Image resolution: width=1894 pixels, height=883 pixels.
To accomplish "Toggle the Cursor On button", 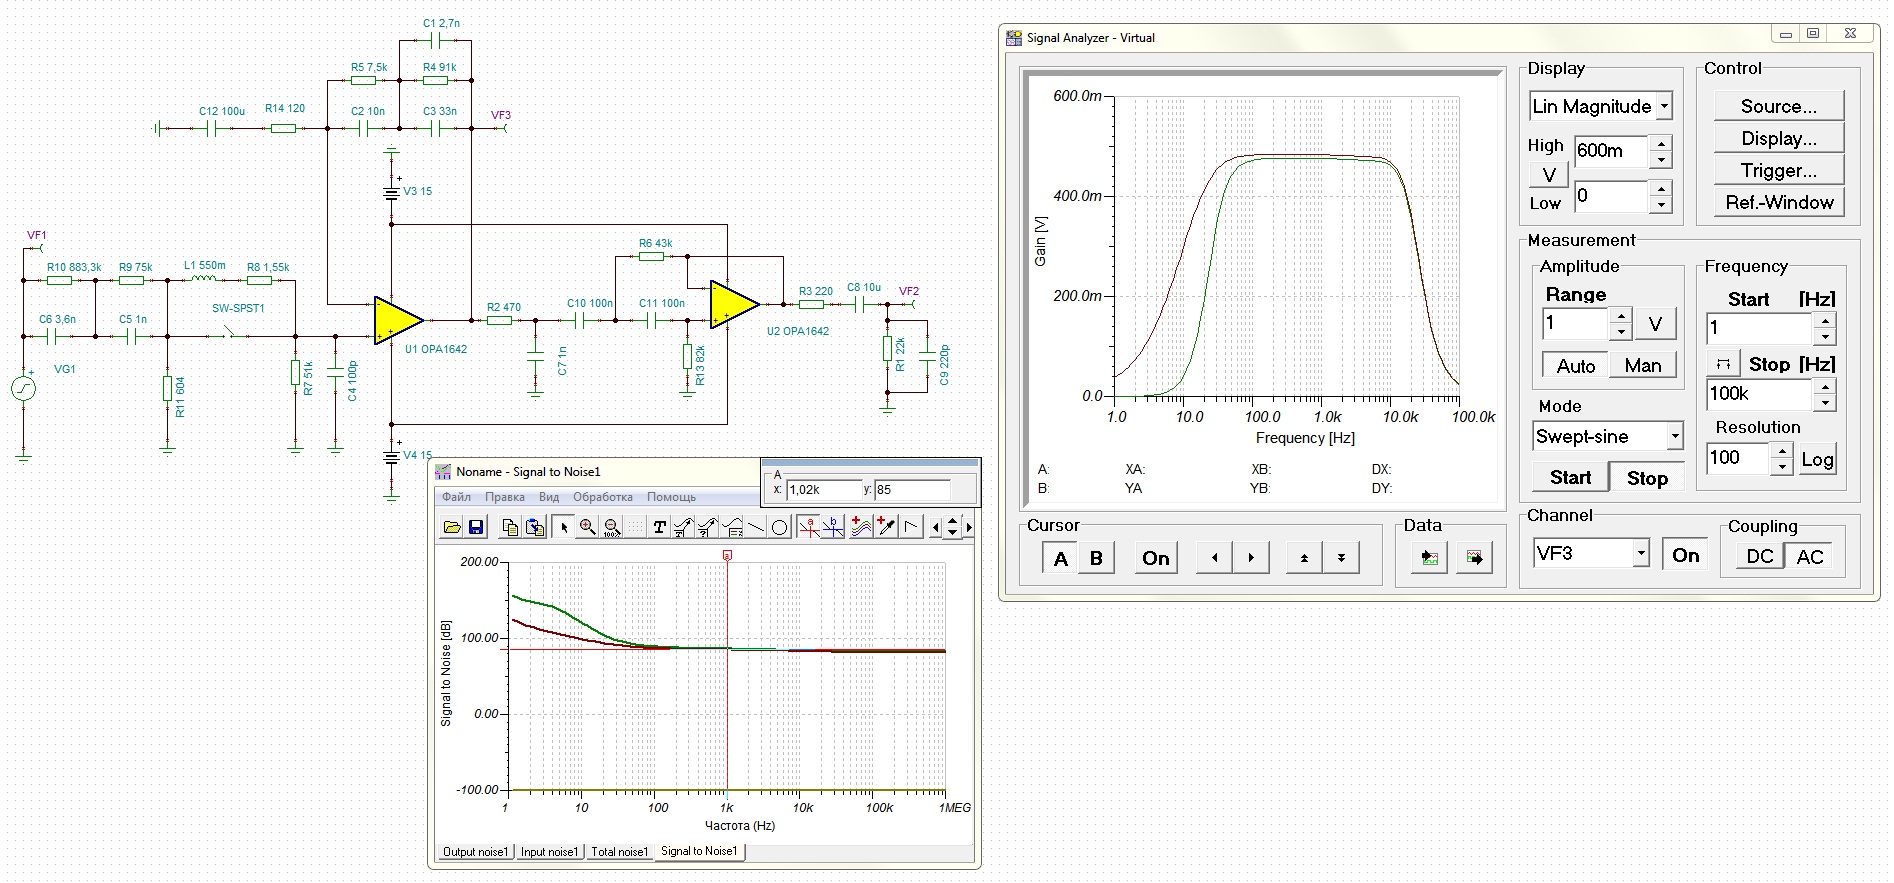I will point(1155,558).
